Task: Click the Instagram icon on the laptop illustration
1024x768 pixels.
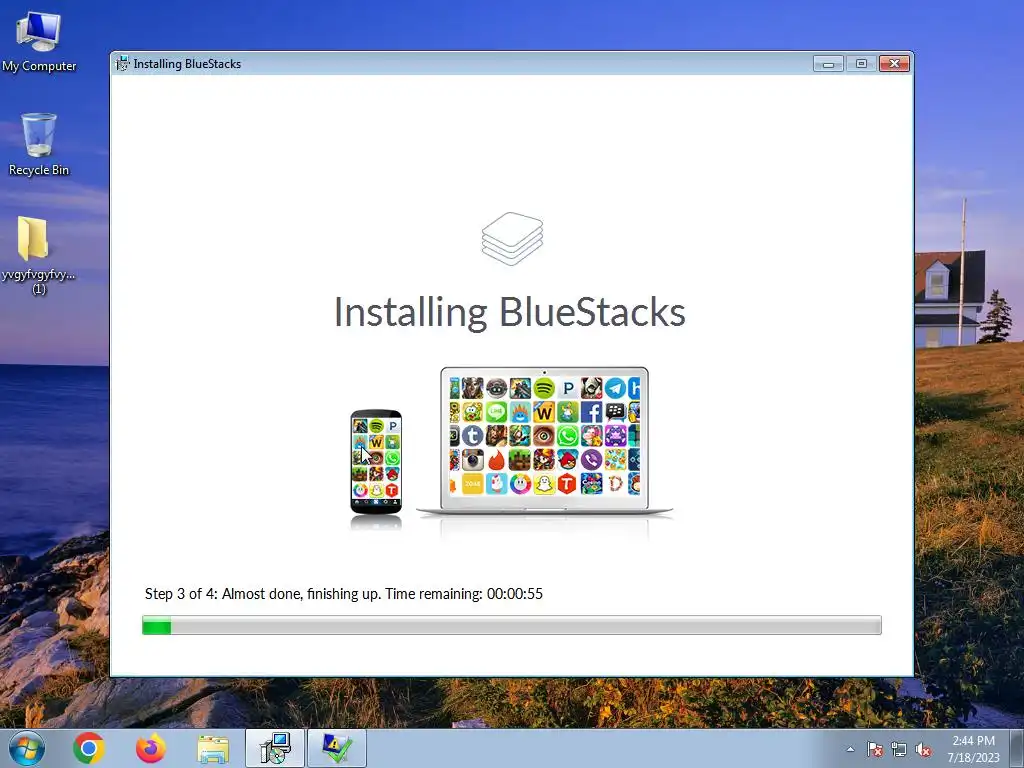Action: point(473,460)
